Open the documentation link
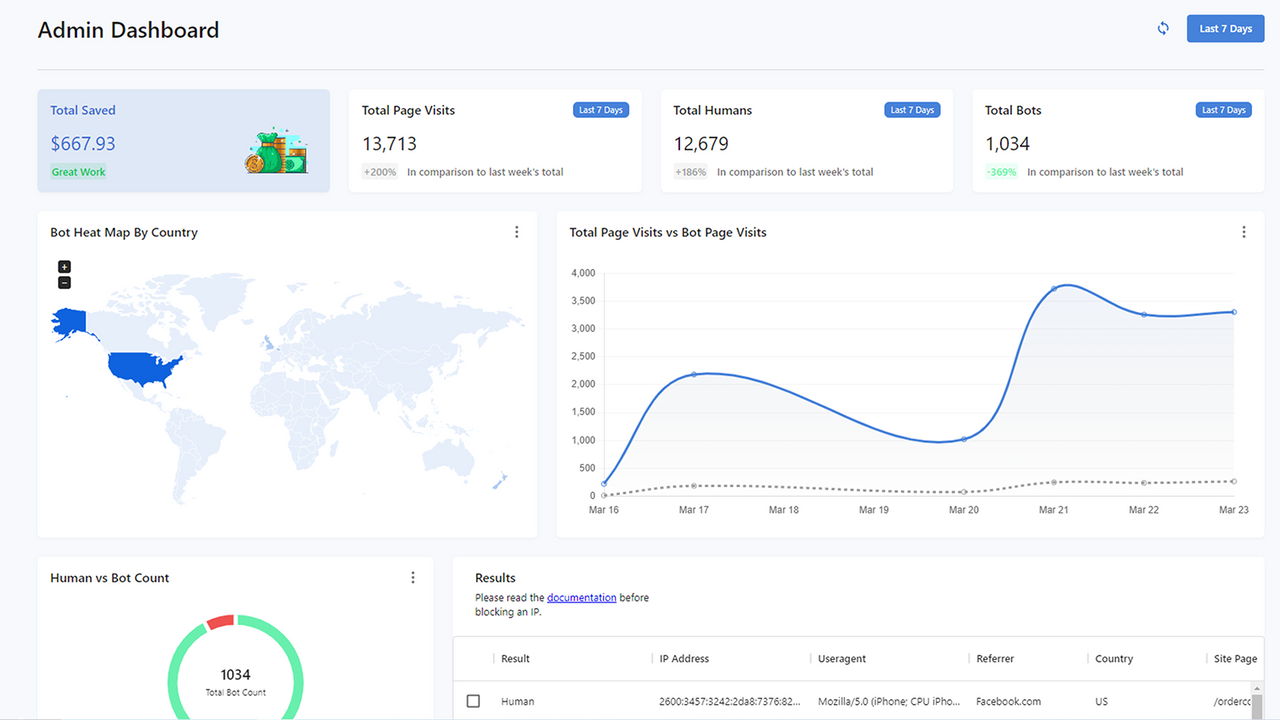 coord(582,597)
